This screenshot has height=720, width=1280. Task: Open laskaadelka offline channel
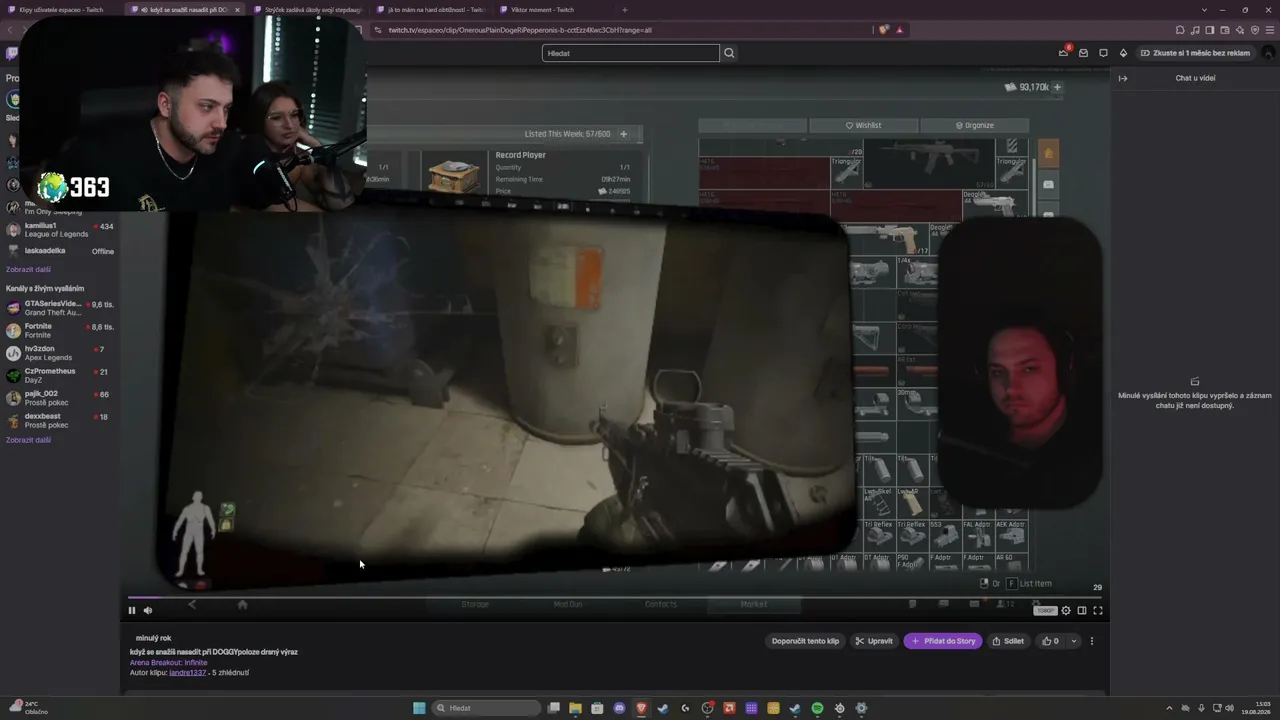click(x=60, y=251)
